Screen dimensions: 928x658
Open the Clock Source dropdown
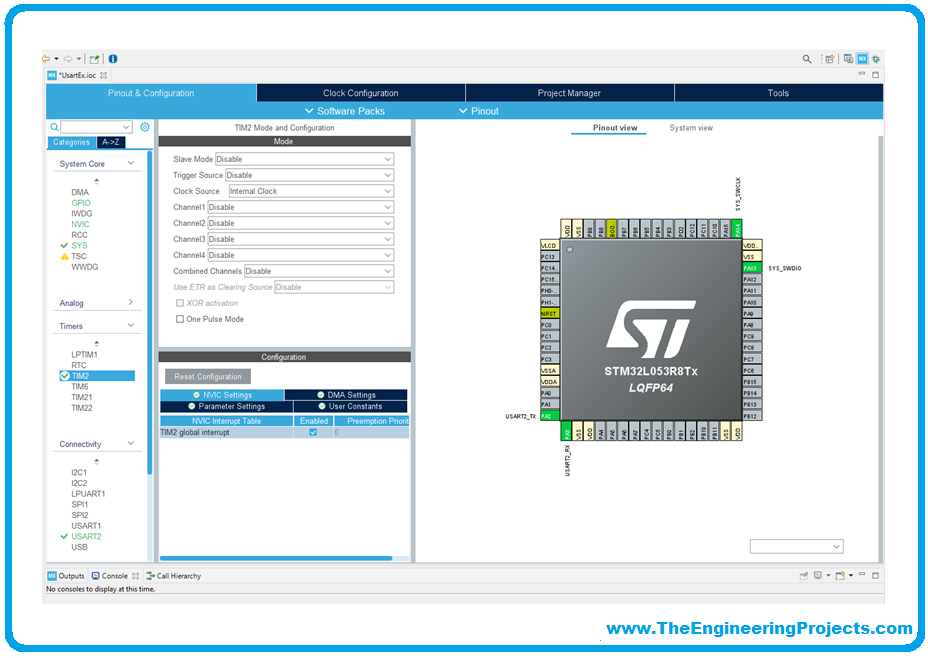pyautogui.click(x=311, y=191)
